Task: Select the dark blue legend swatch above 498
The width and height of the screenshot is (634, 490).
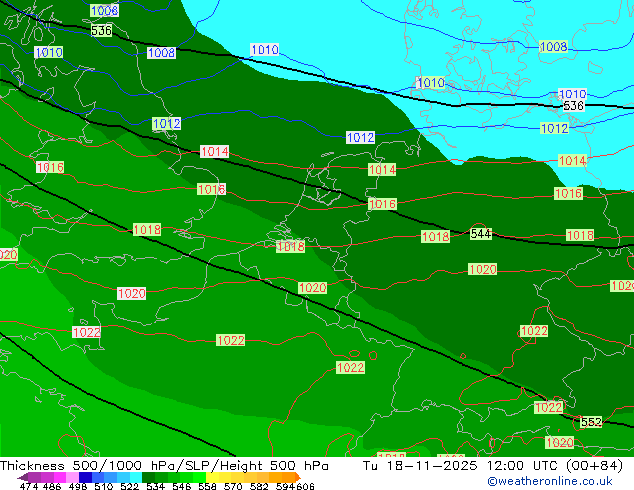Action: click(x=85, y=477)
